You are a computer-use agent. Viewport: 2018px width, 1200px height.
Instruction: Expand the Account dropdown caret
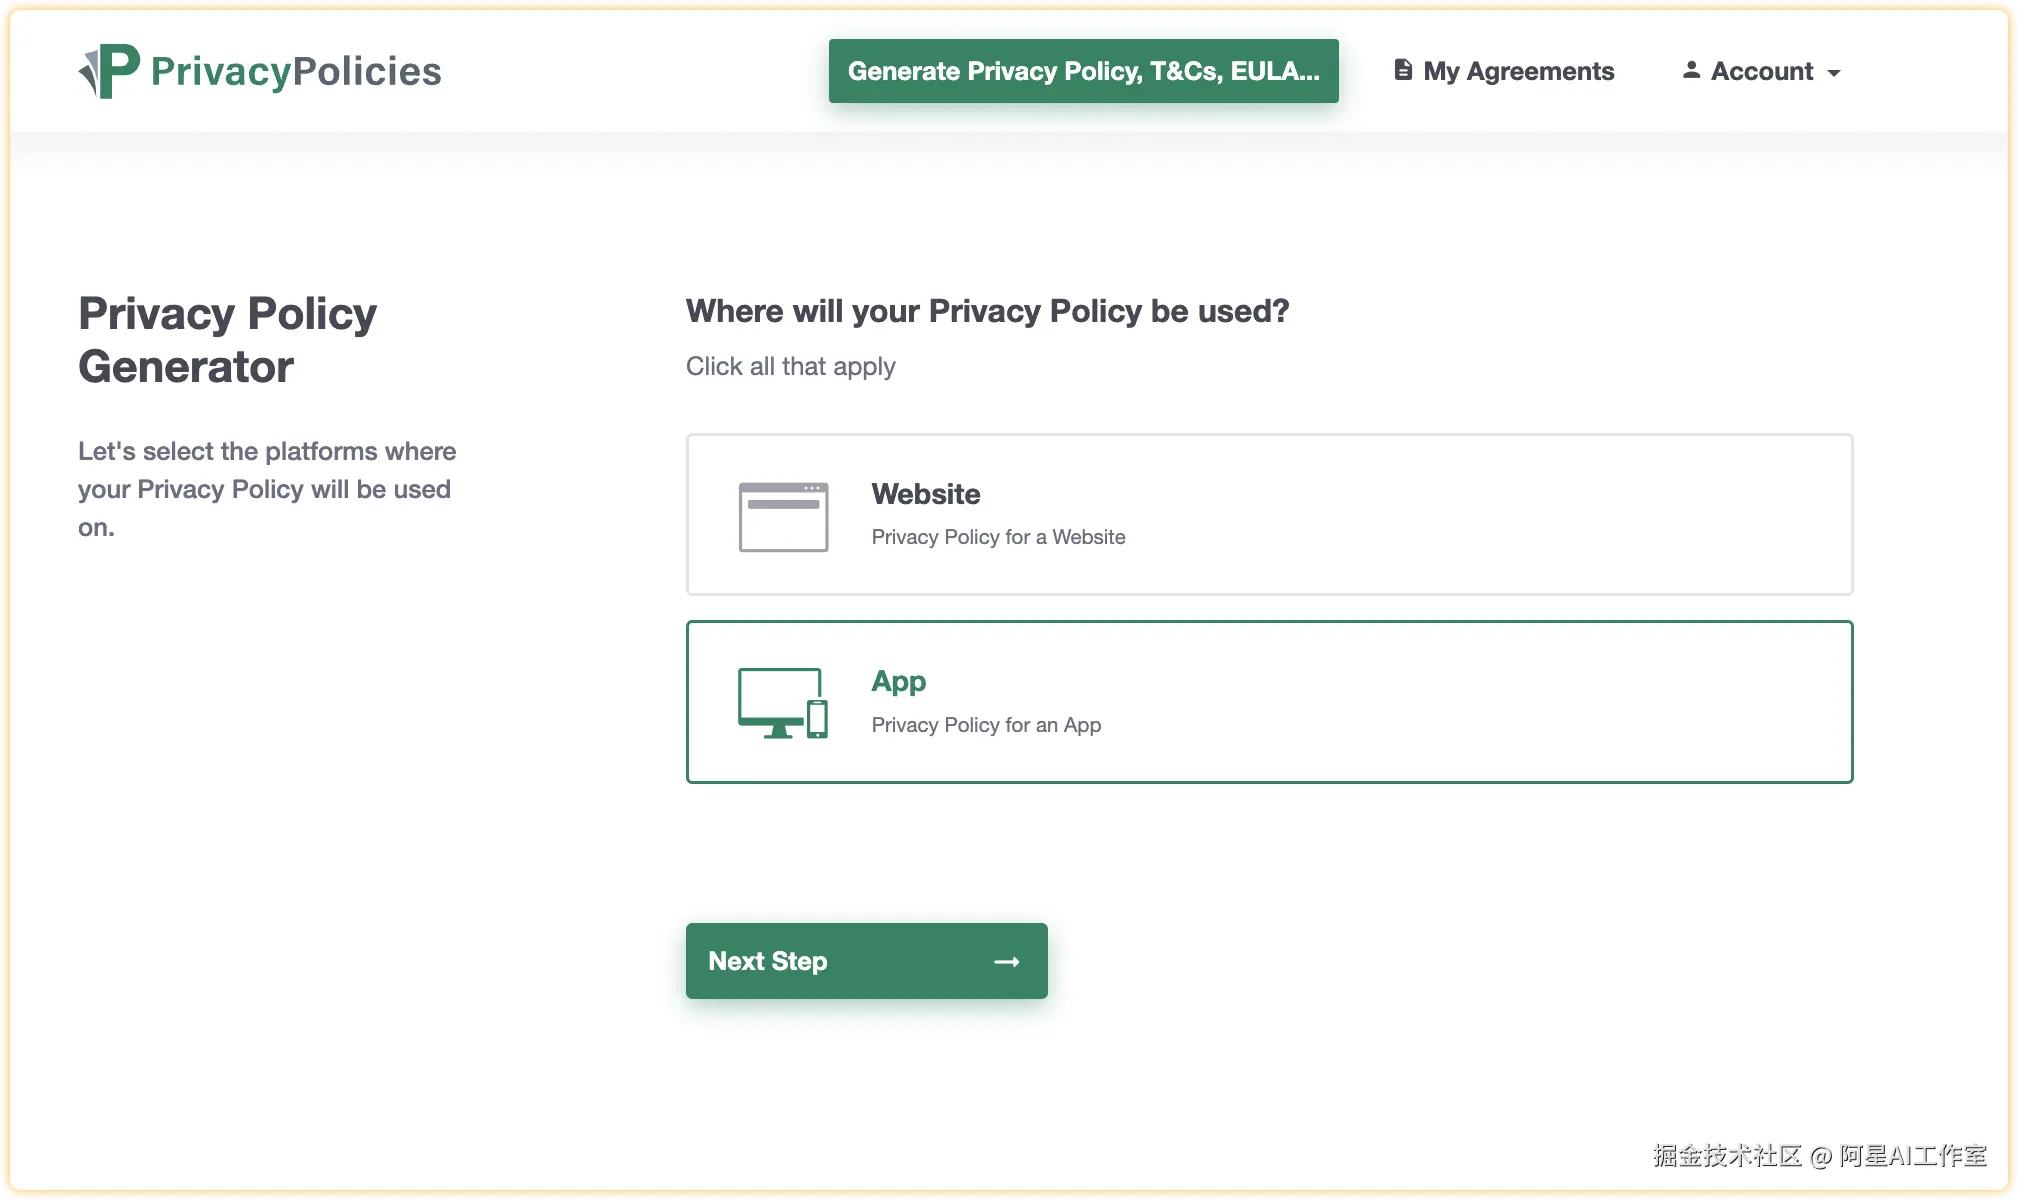(1834, 73)
